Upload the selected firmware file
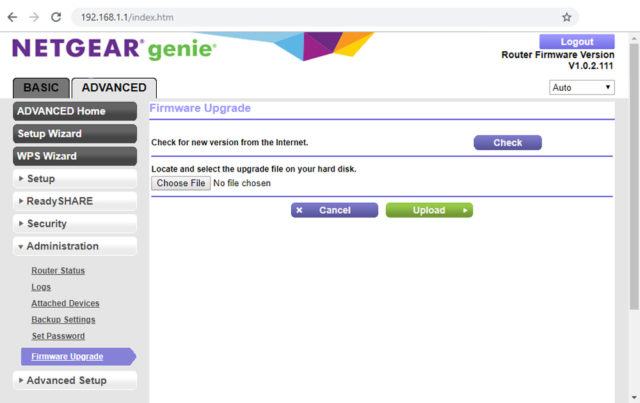The width and height of the screenshot is (640, 403). tap(429, 210)
